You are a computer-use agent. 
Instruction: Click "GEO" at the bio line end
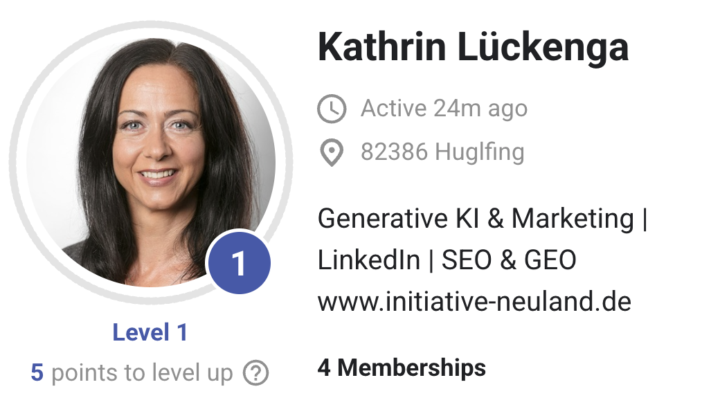tap(549, 260)
